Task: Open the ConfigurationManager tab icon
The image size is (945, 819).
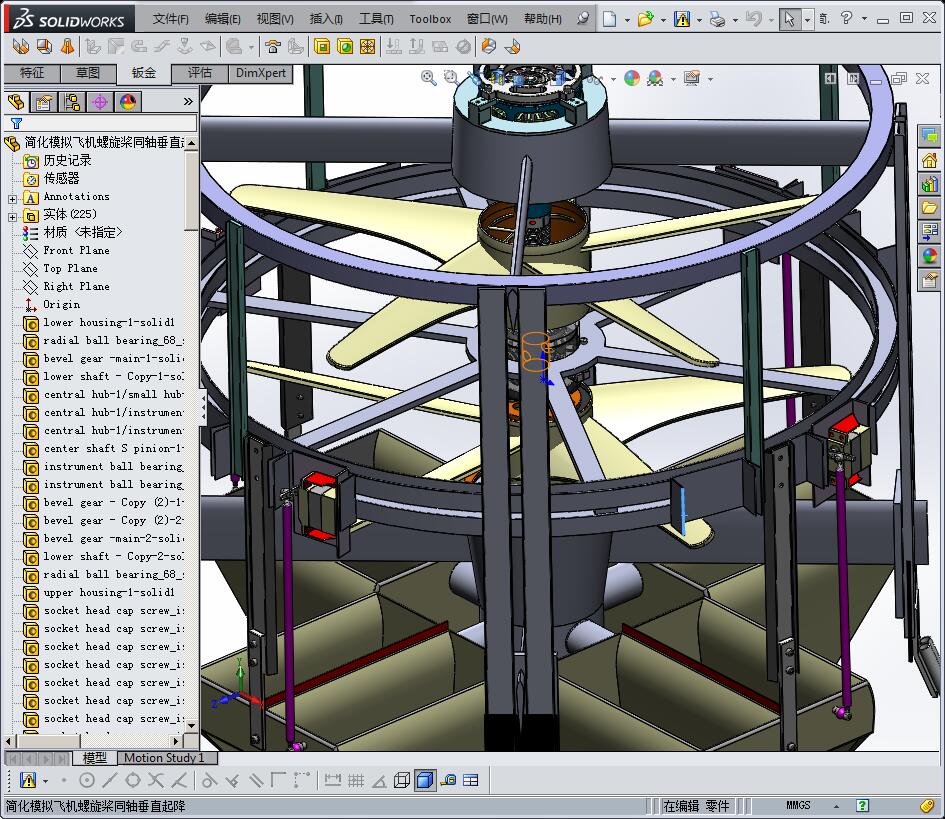Action: (72, 102)
